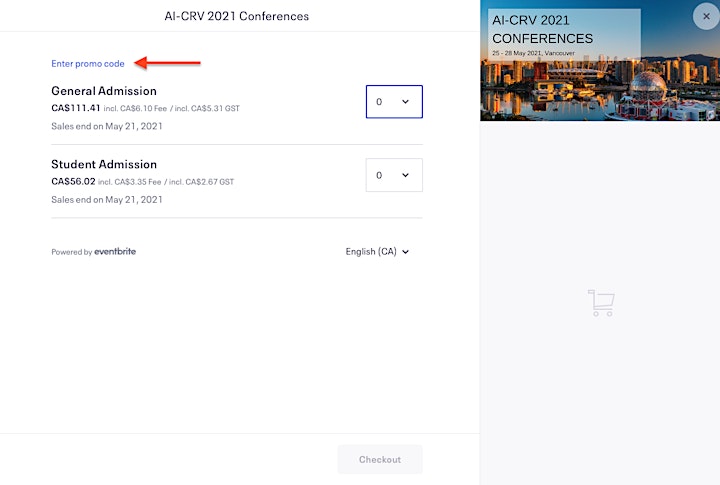Click General Admission 'Sales end on May 21, 2021' text
Image resolution: width=720 pixels, height=485 pixels.
click(107, 126)
